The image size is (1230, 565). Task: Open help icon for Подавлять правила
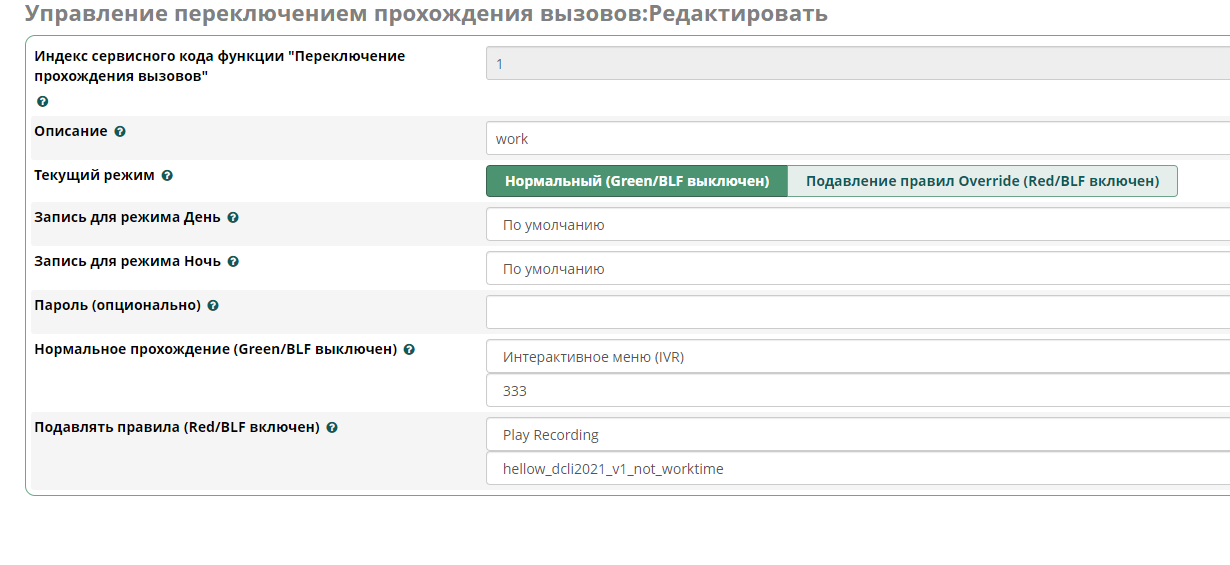click(x=332, y=428)
